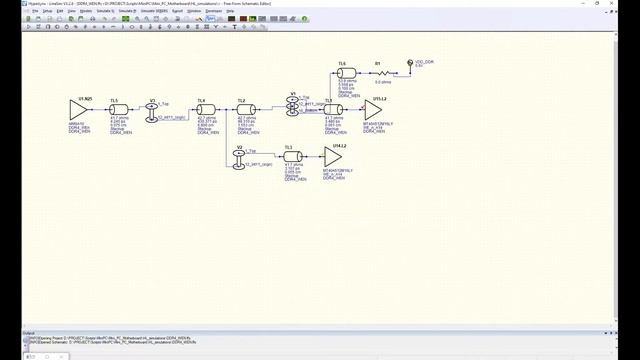This screenshot has width=640, height=360.
Task: Click the first tab below the Output panel
Action: tap(31, 357)
